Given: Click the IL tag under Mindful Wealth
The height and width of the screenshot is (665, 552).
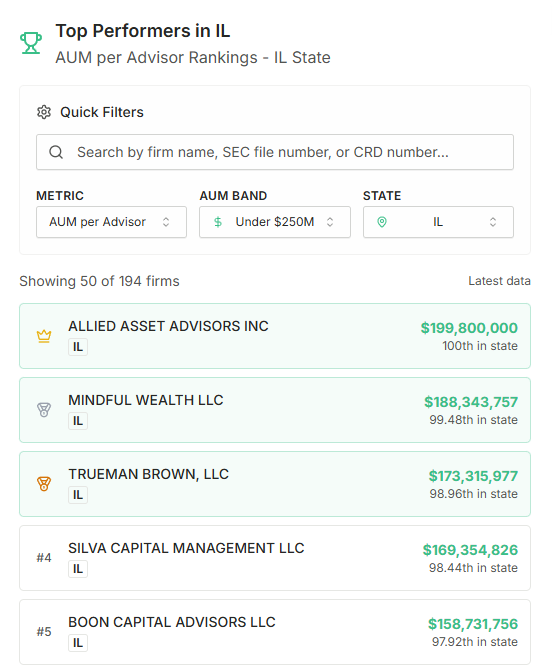Looking at the screenshot, I should pyautogui.click(x=78, y=421).
